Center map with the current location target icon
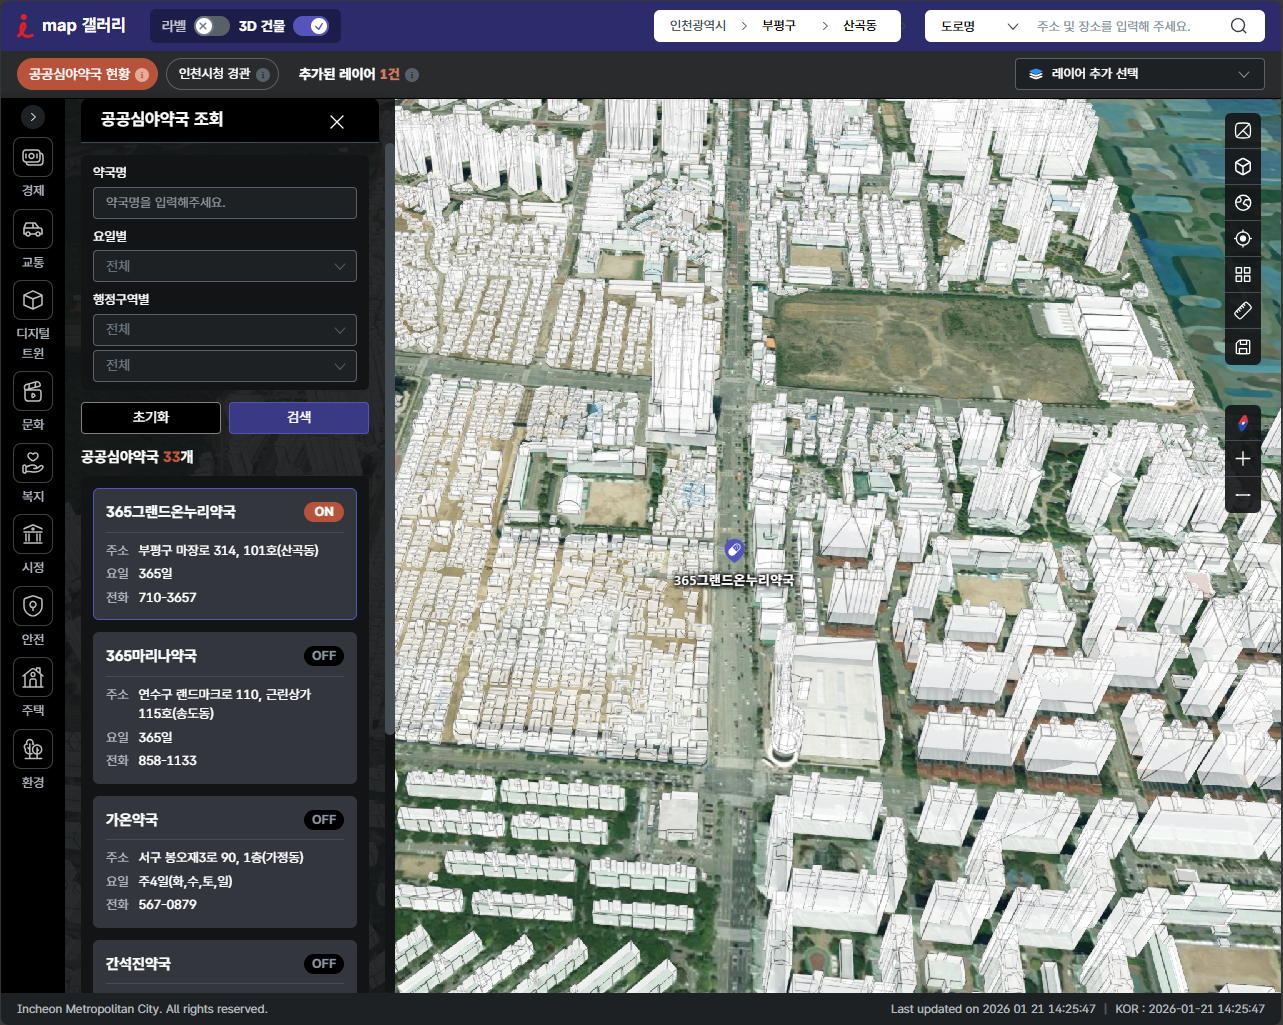 [x=1243, y=239]
